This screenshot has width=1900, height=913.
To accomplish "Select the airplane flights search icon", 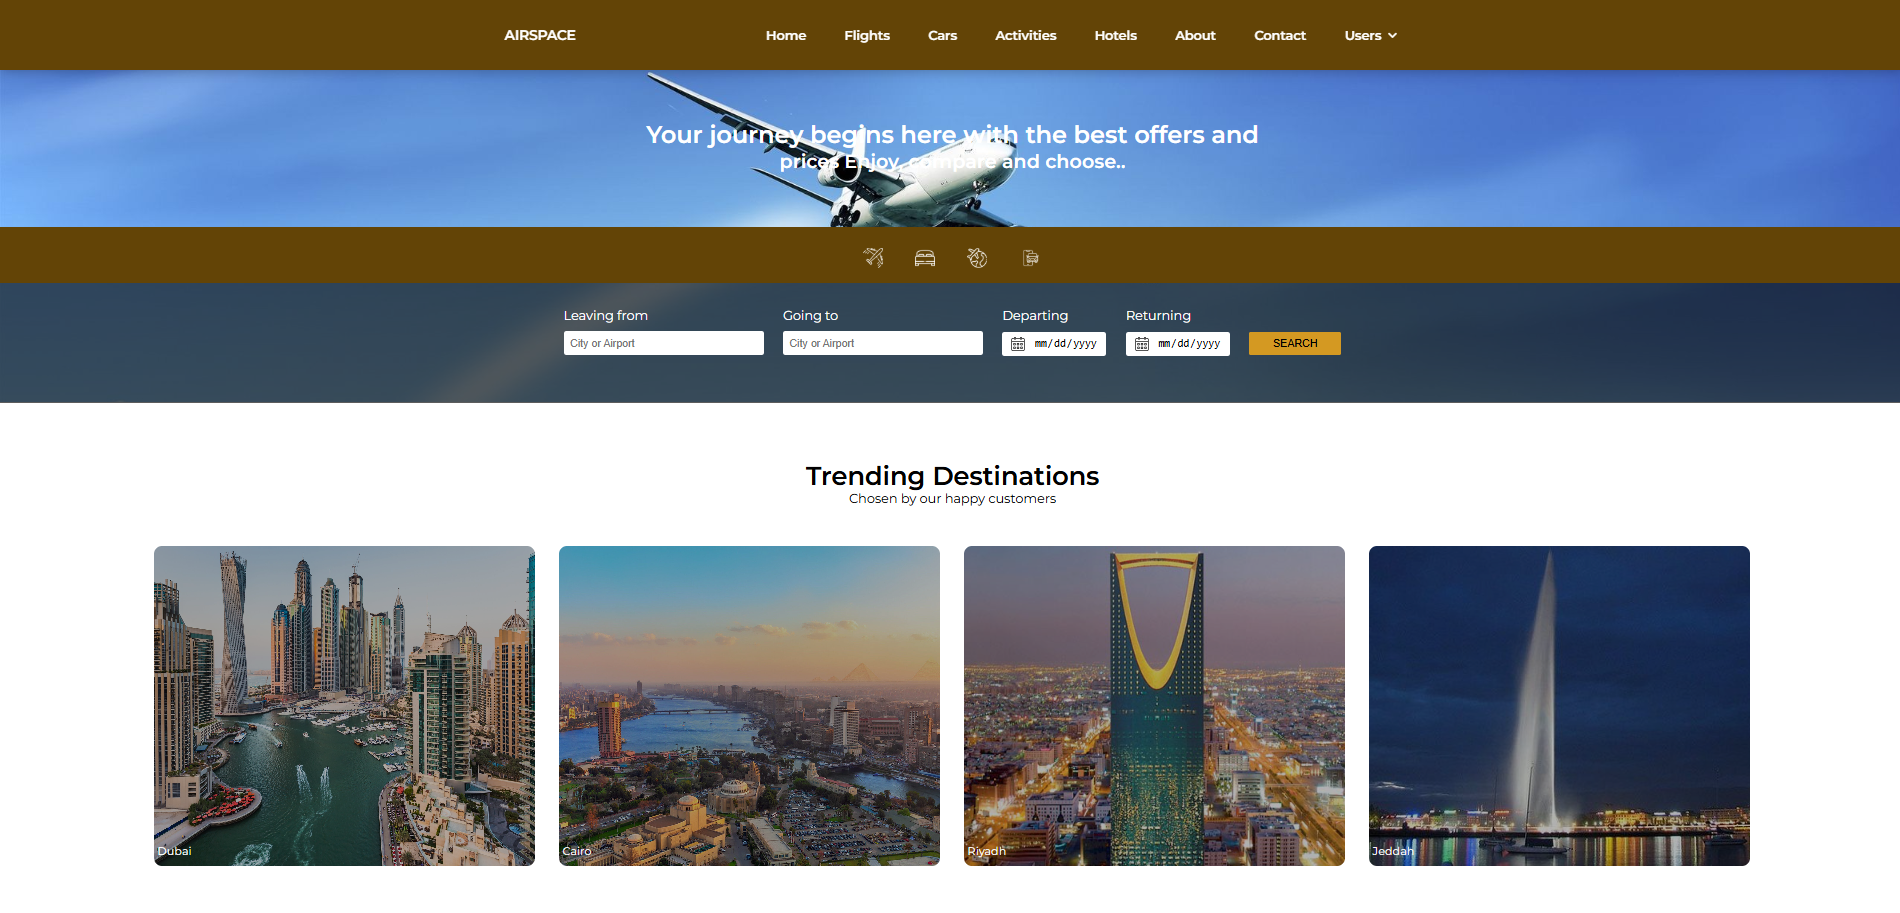I will [x=873, y=258].
